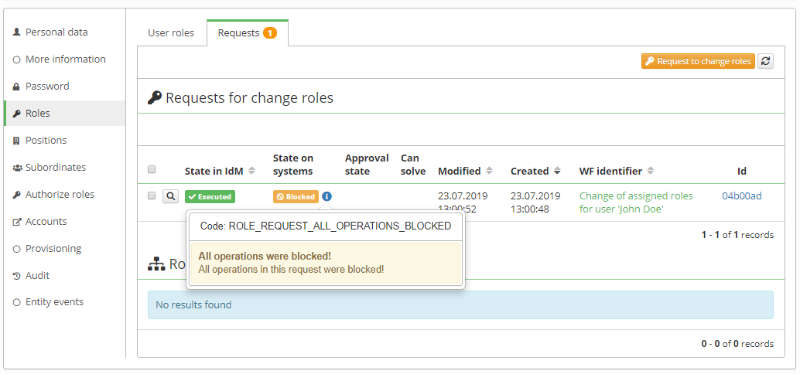The image size is (800, 374).
Task: Click the Modified date 23.07.2019 13:00:52
Action: click(463, 203)
